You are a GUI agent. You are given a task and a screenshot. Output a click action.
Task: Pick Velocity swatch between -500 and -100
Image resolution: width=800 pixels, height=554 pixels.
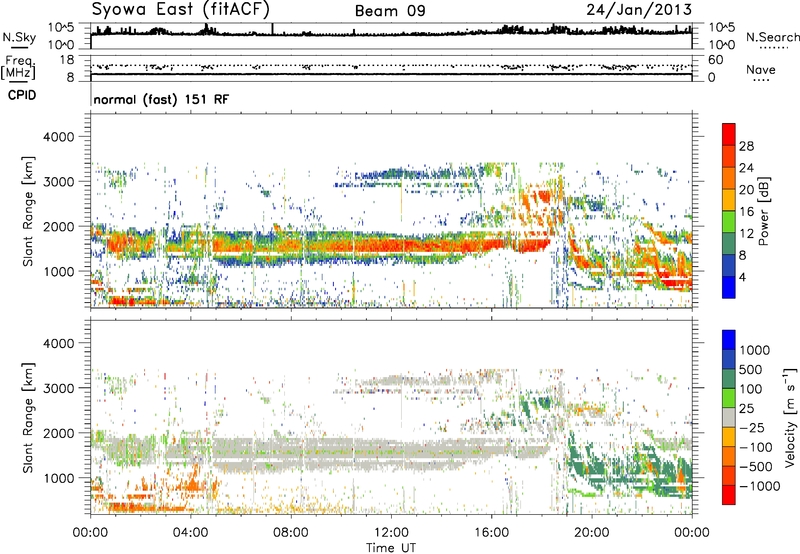(729, 456)
